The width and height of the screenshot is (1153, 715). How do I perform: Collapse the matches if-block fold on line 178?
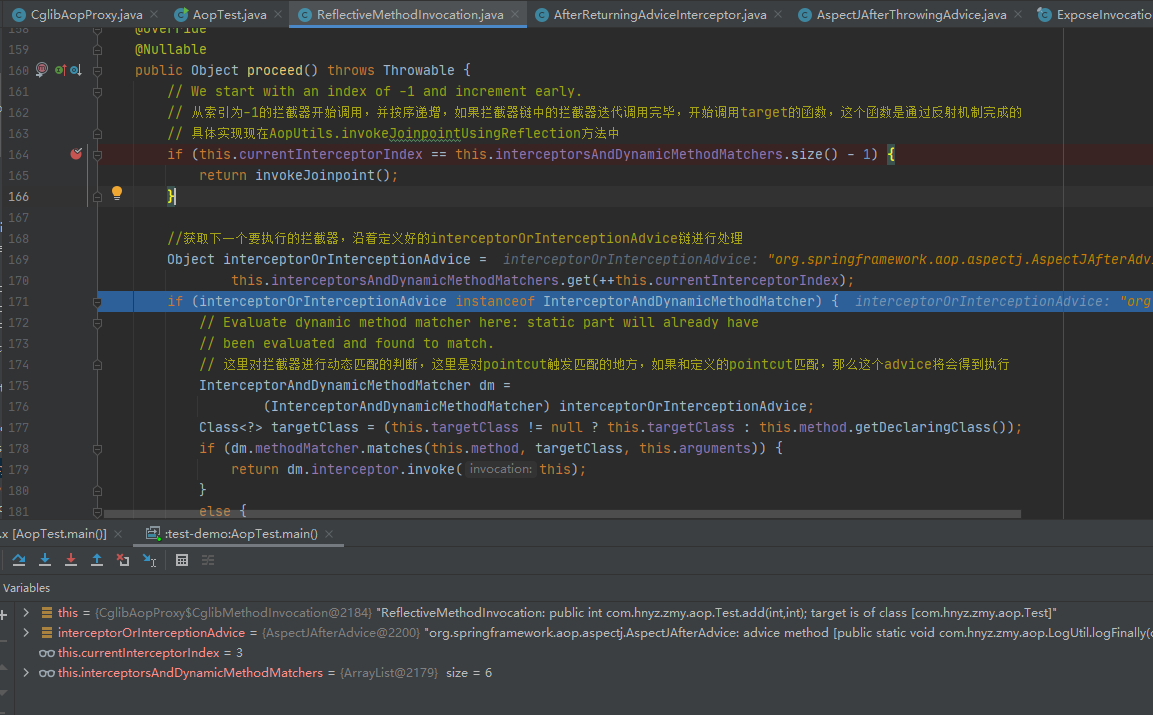point(97,449)
